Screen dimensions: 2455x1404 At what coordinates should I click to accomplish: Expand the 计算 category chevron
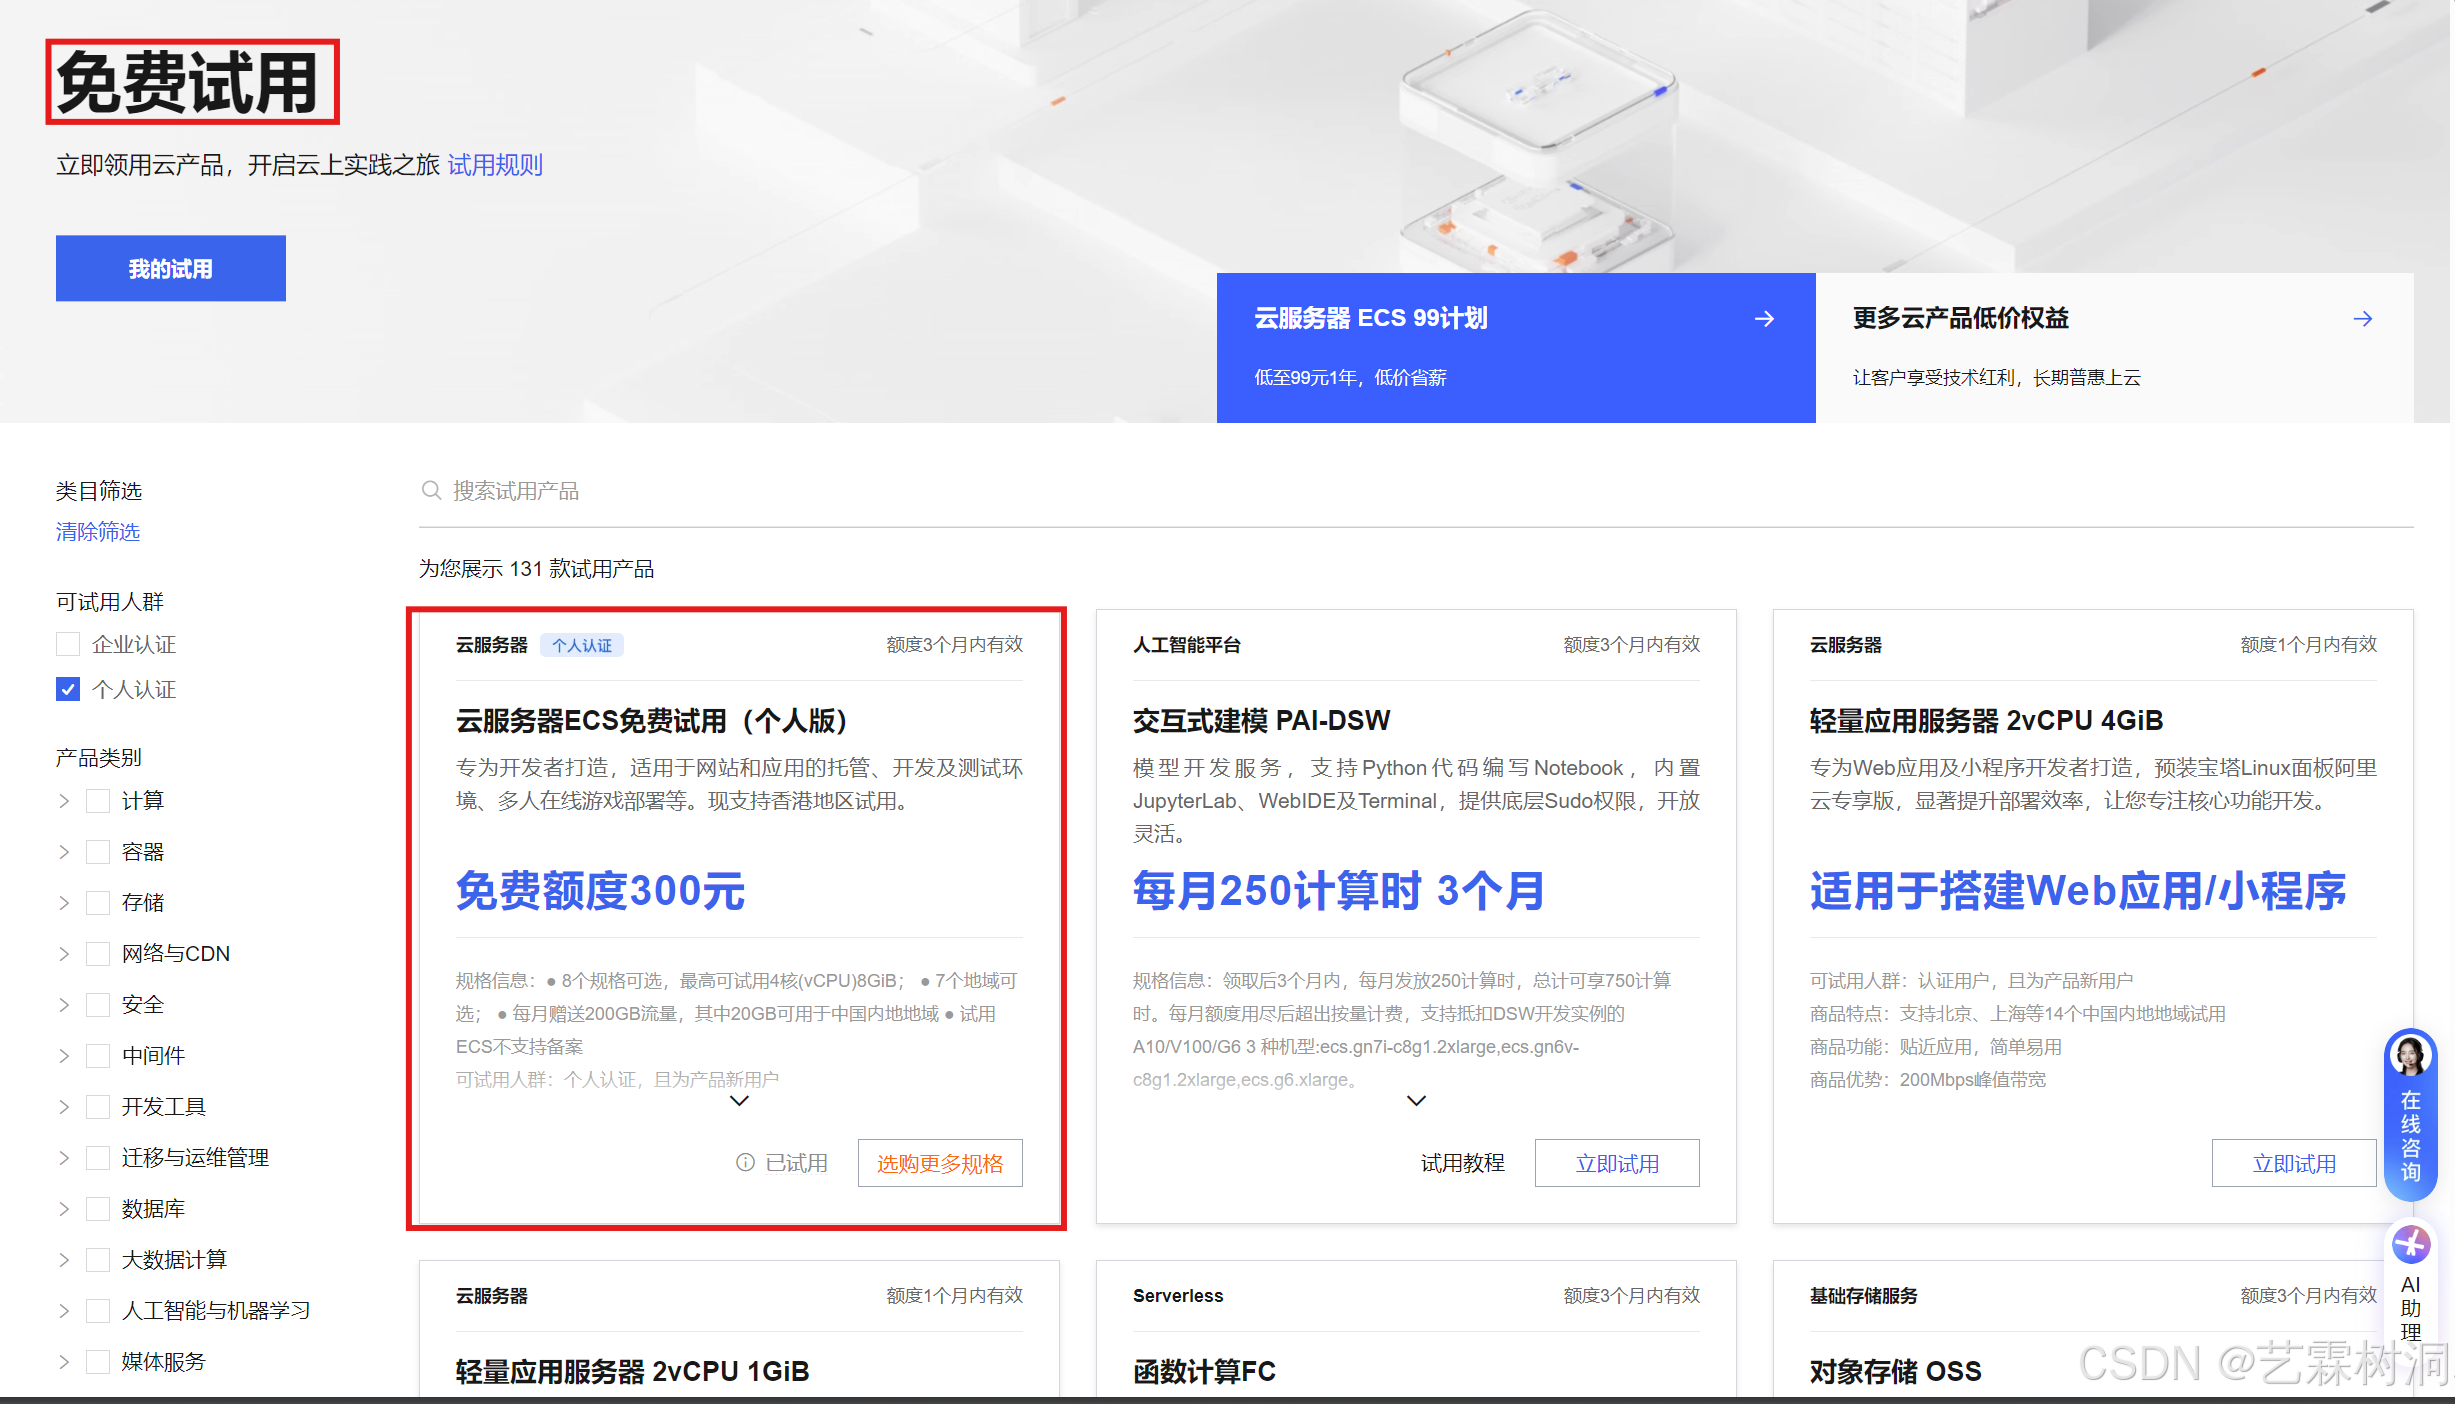pos(64,800)
